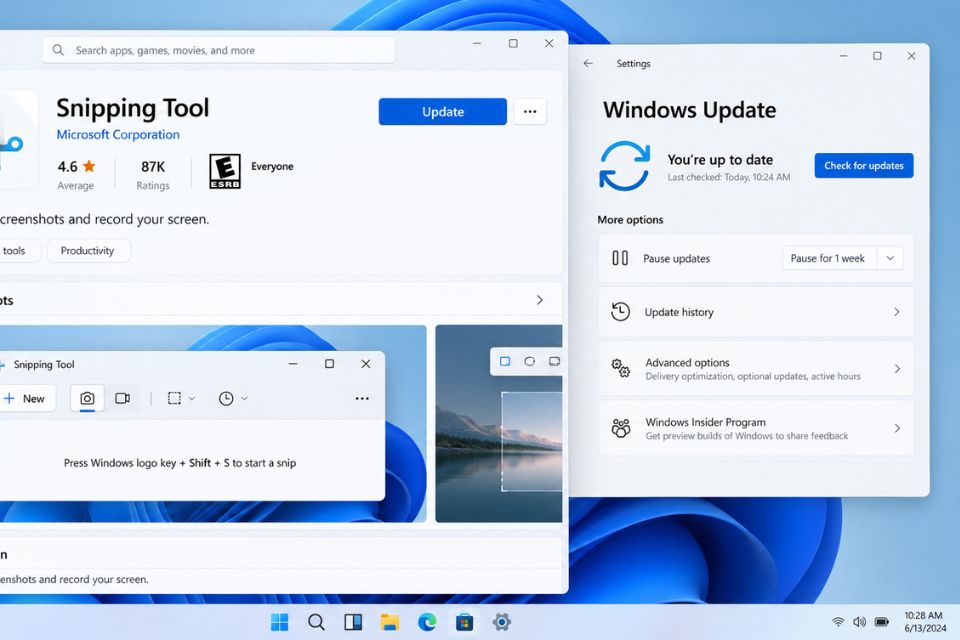960x640 pixels.
Task: Switch to Settings gear on taskbar
Action: click(501, 622)
